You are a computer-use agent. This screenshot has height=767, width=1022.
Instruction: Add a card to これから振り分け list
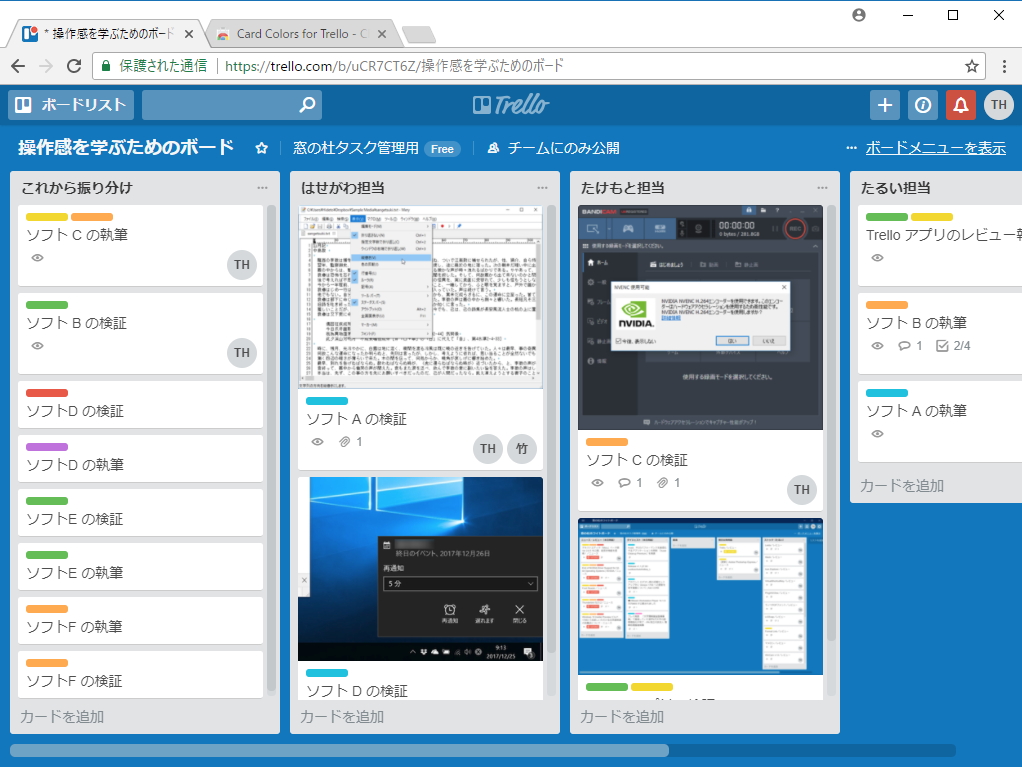point(62,717)
